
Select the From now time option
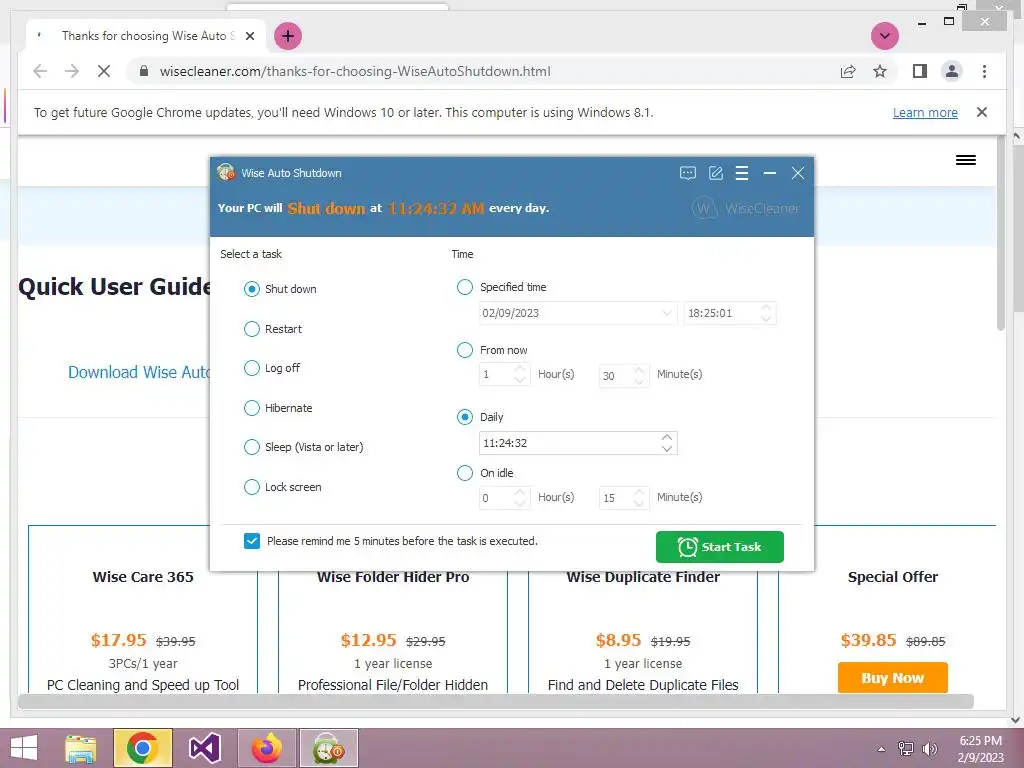[465, 350]
